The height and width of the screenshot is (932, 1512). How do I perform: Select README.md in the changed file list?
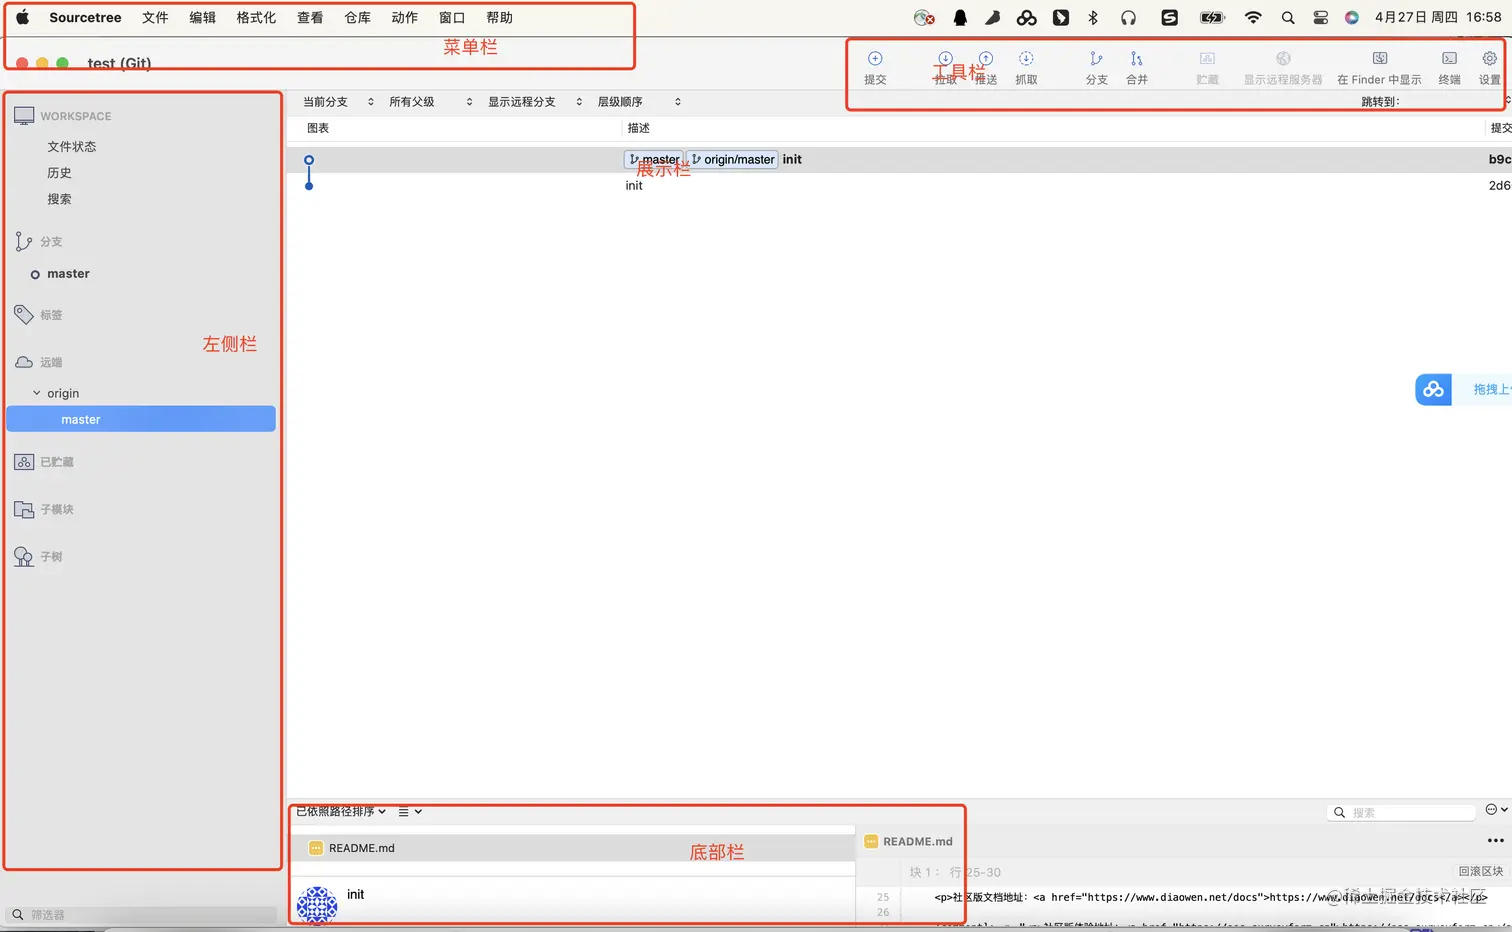[x=573, y=848]
